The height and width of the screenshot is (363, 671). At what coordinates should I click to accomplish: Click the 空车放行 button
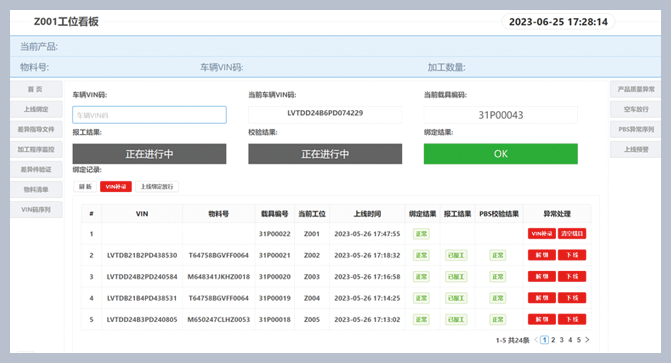coord(635,109)
